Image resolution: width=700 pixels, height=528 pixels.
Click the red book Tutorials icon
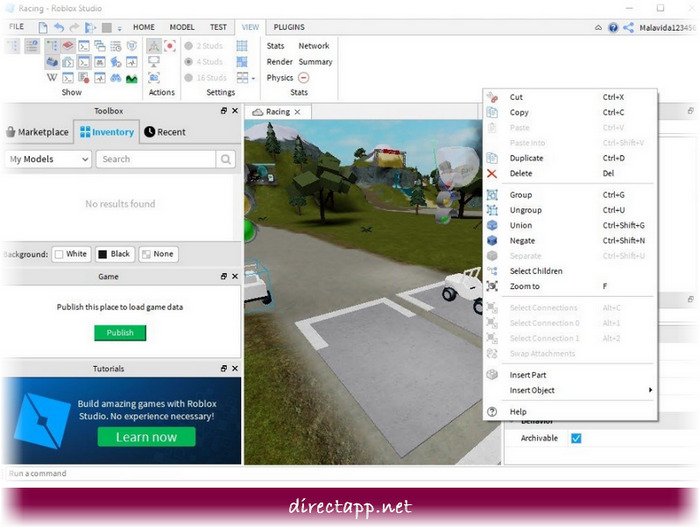pos(68,46)
